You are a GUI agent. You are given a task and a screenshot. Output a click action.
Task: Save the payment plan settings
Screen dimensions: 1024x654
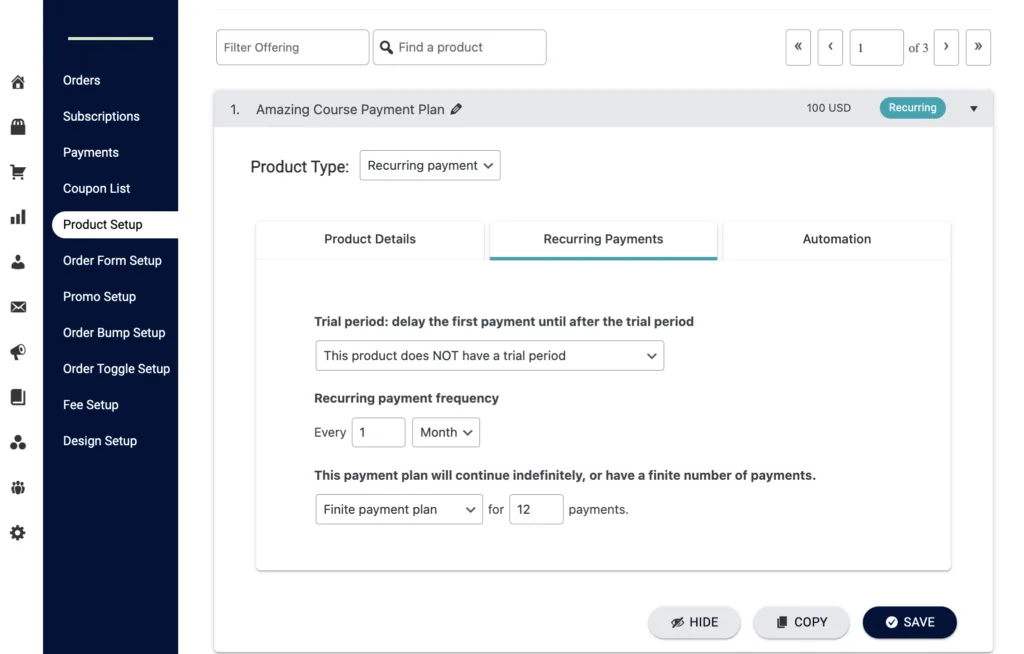909,622
